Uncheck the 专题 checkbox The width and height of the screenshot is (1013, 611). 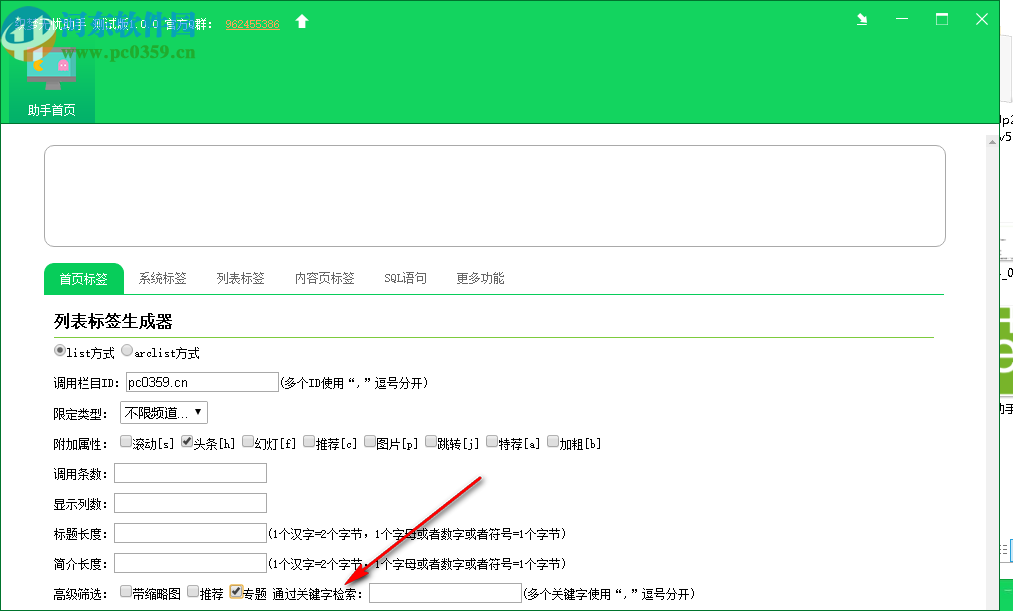click(236, 592)
